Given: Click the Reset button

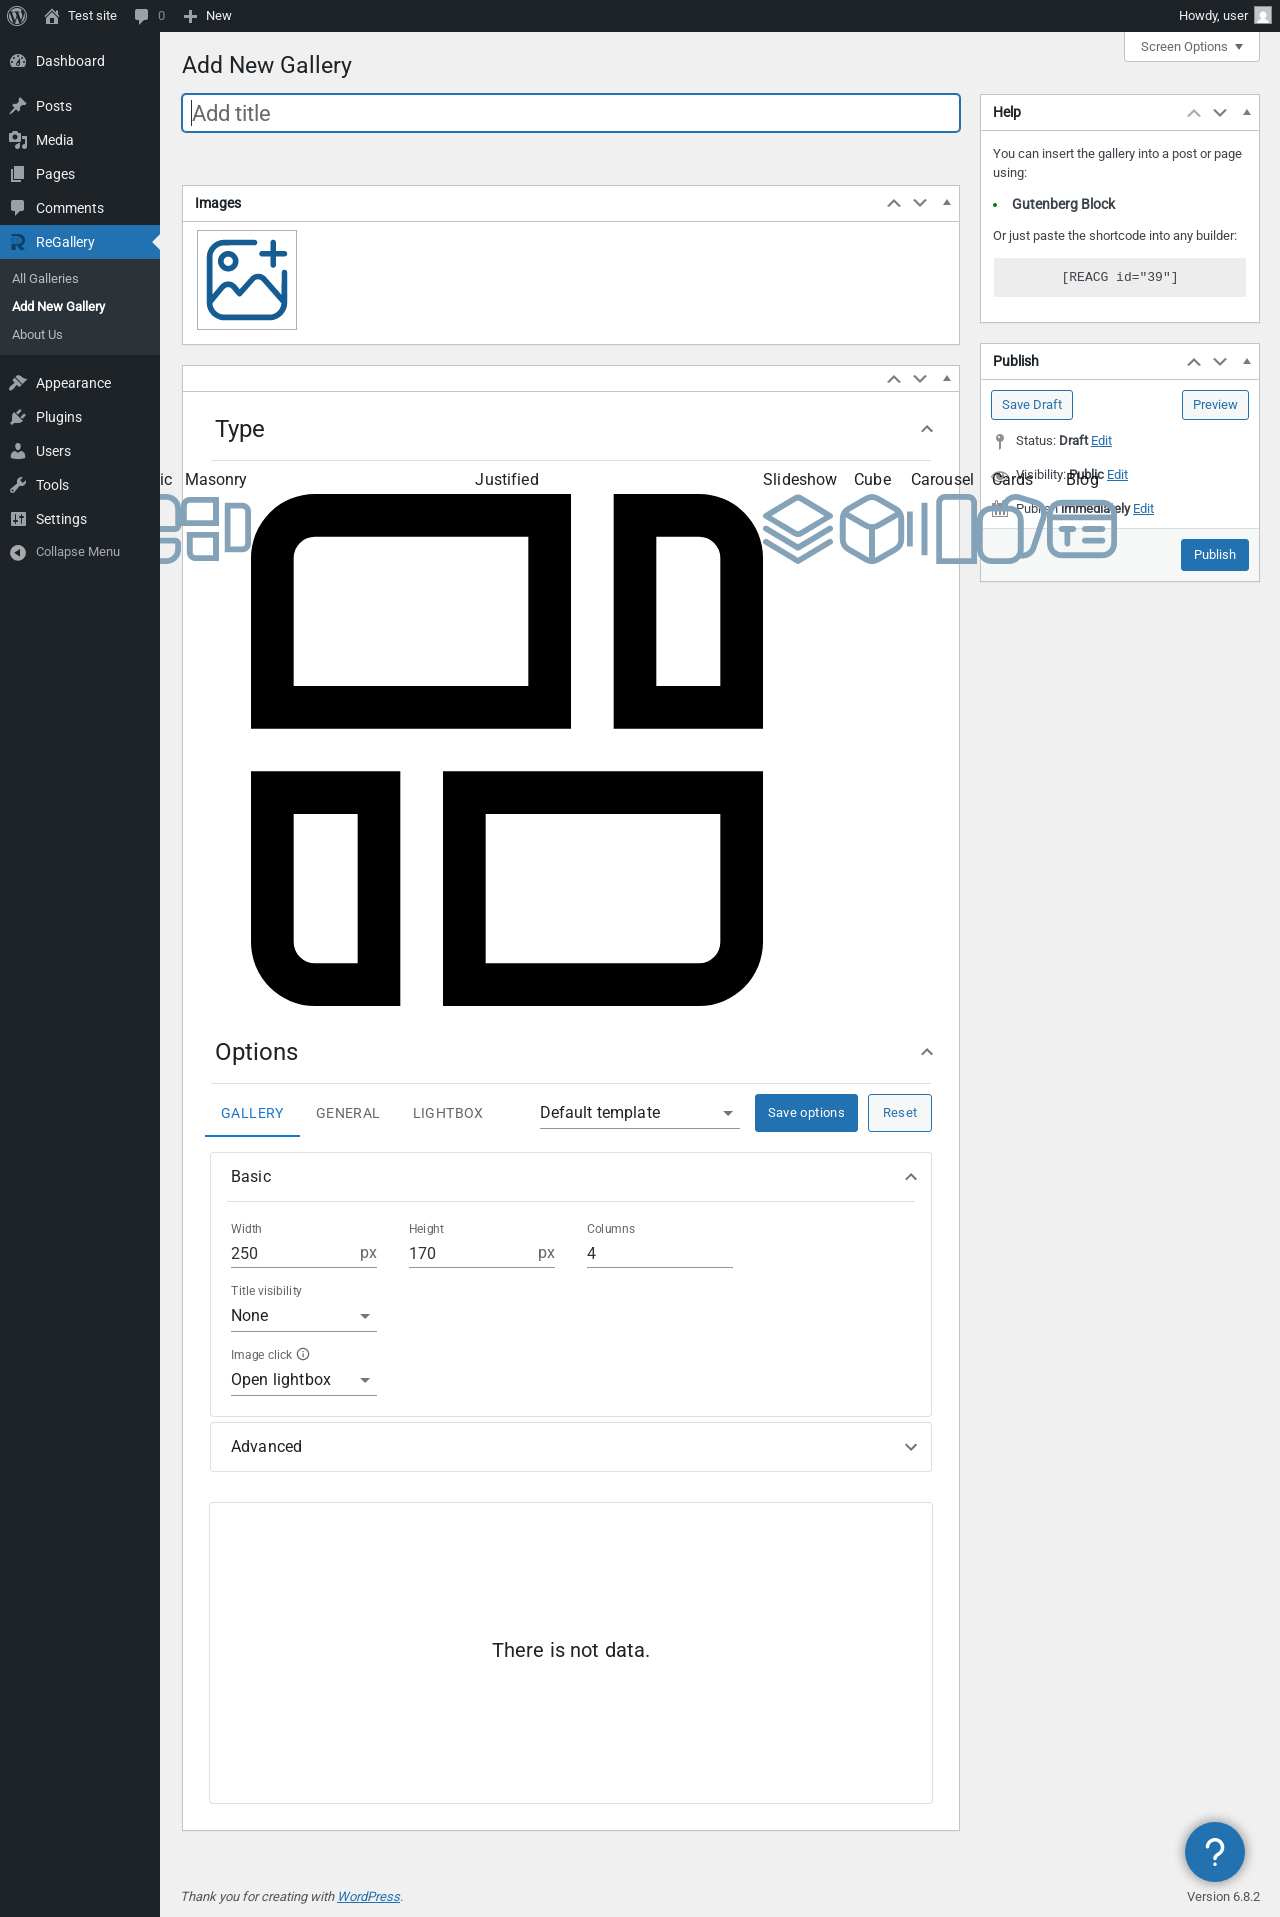Looking at the screenshot, I should click(900, 1113).
